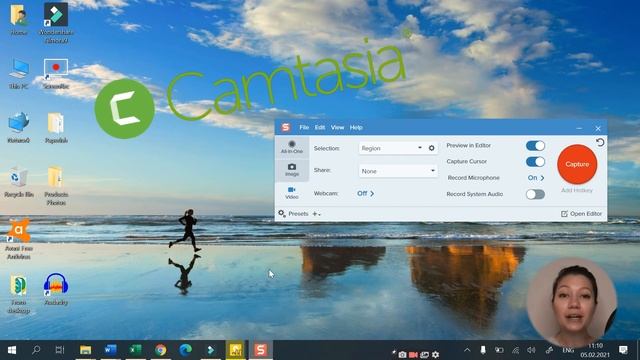This screenshot has width=640, height=360.
Task: Open the add preset plus dropdown
Action: coord(316,214)
